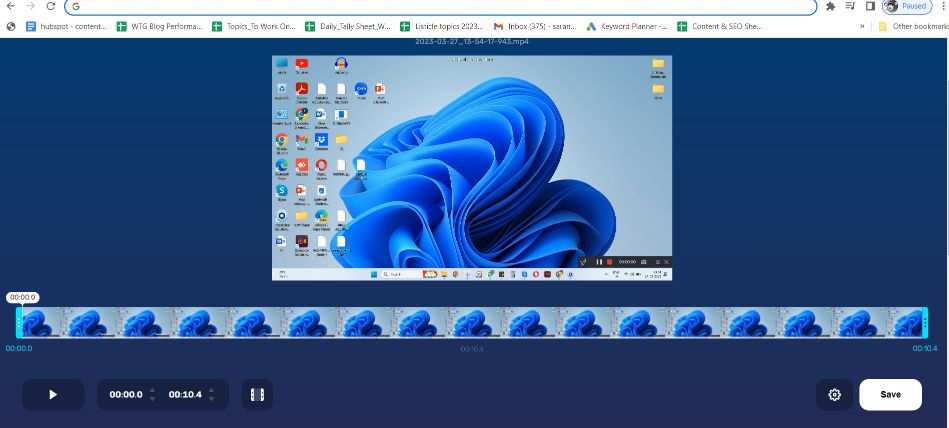Open the WTG Blog Performa bookmark
949x428 pixels.
158,26
